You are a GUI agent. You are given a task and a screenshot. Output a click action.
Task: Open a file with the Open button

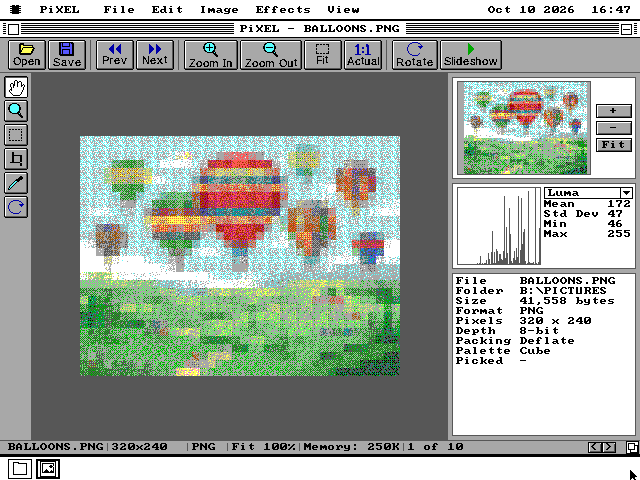(27, 55)
